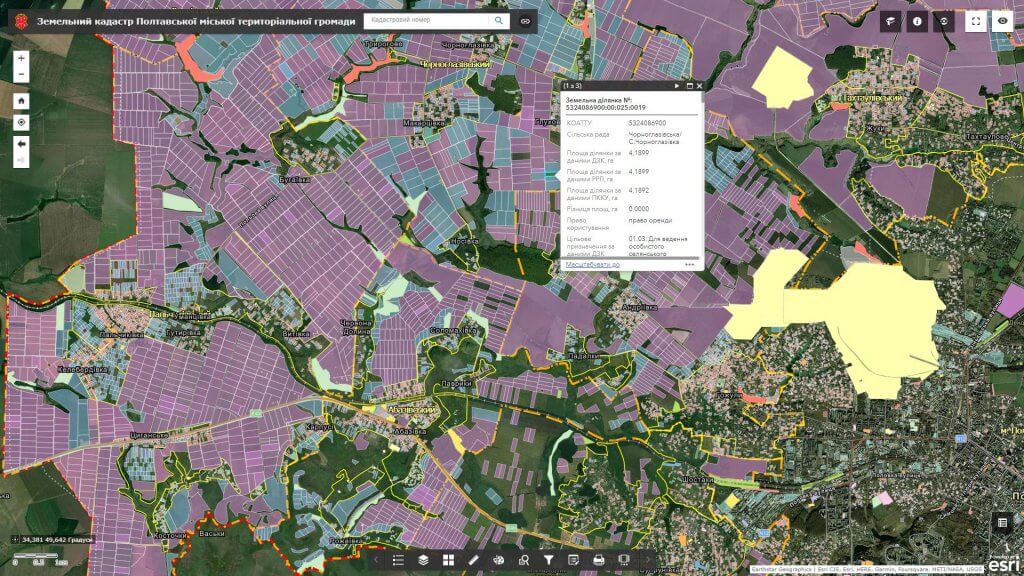Go to the default home extent
Image resolution: width=1024 pixels, height=576 pixels.
coord(21,101)
